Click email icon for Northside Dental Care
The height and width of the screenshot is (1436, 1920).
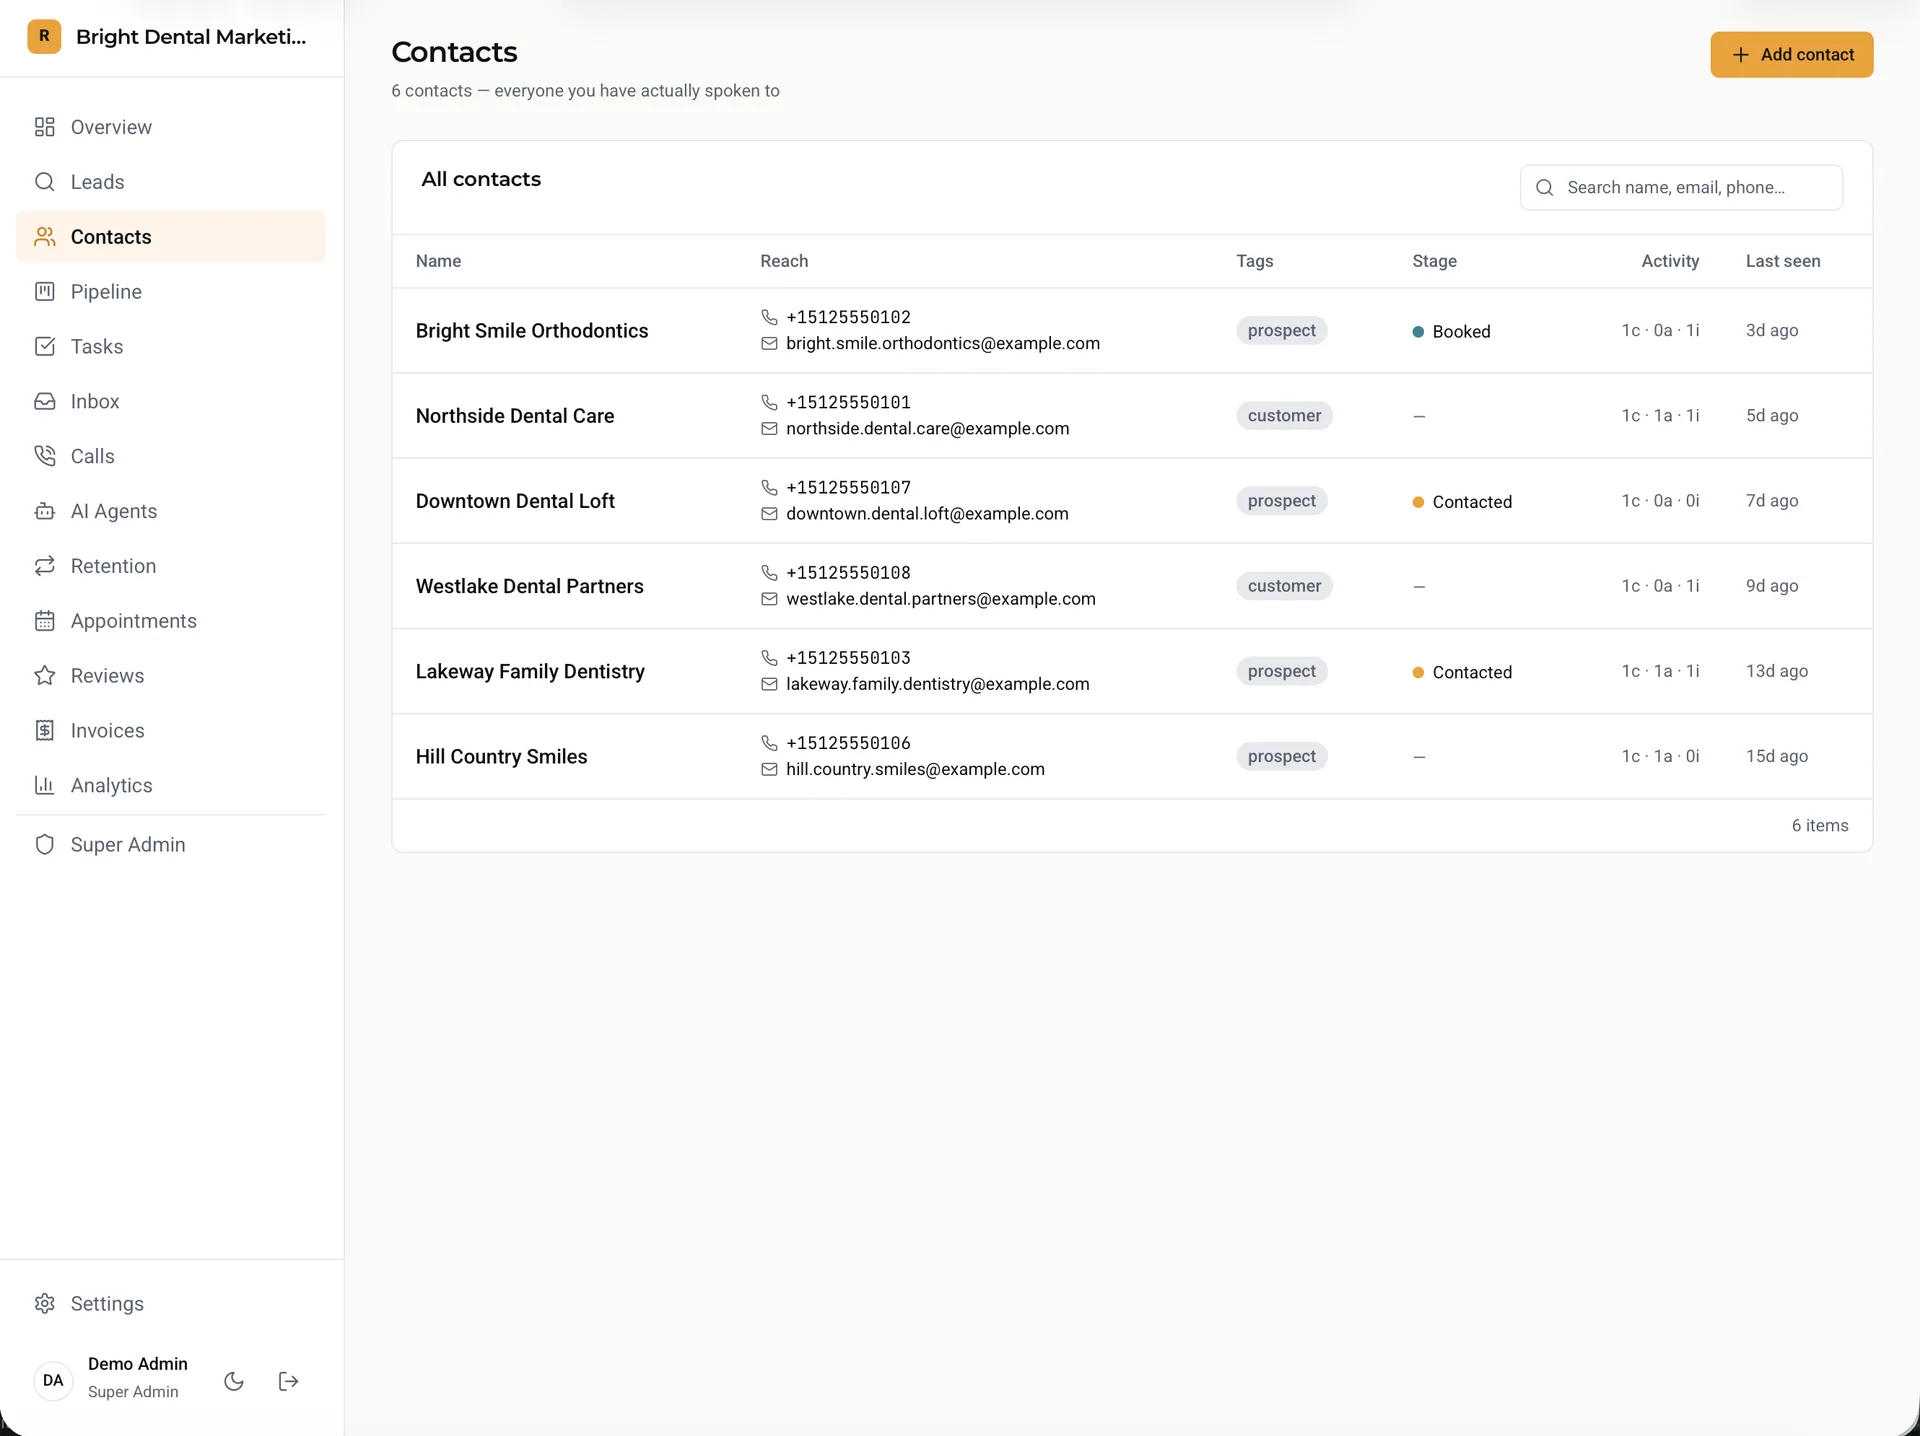[769, 428]
